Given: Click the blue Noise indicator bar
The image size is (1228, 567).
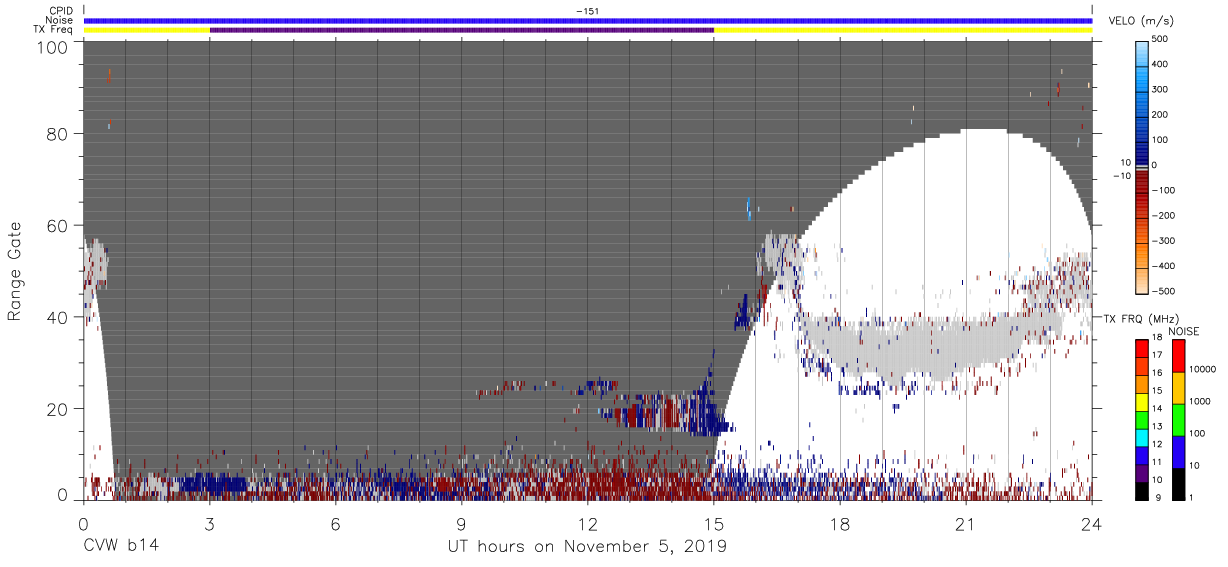Looking at the screenshot, I should tap(588, 20).
